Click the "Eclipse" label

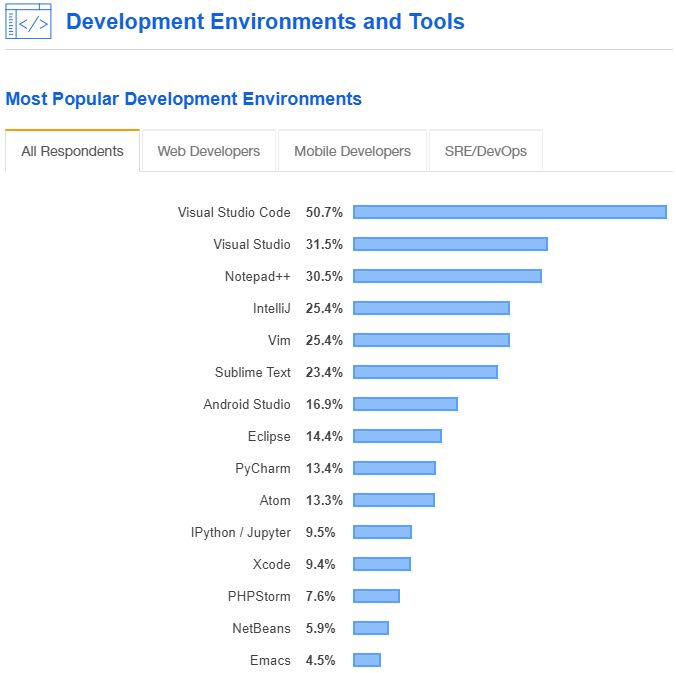pos(269,436)
